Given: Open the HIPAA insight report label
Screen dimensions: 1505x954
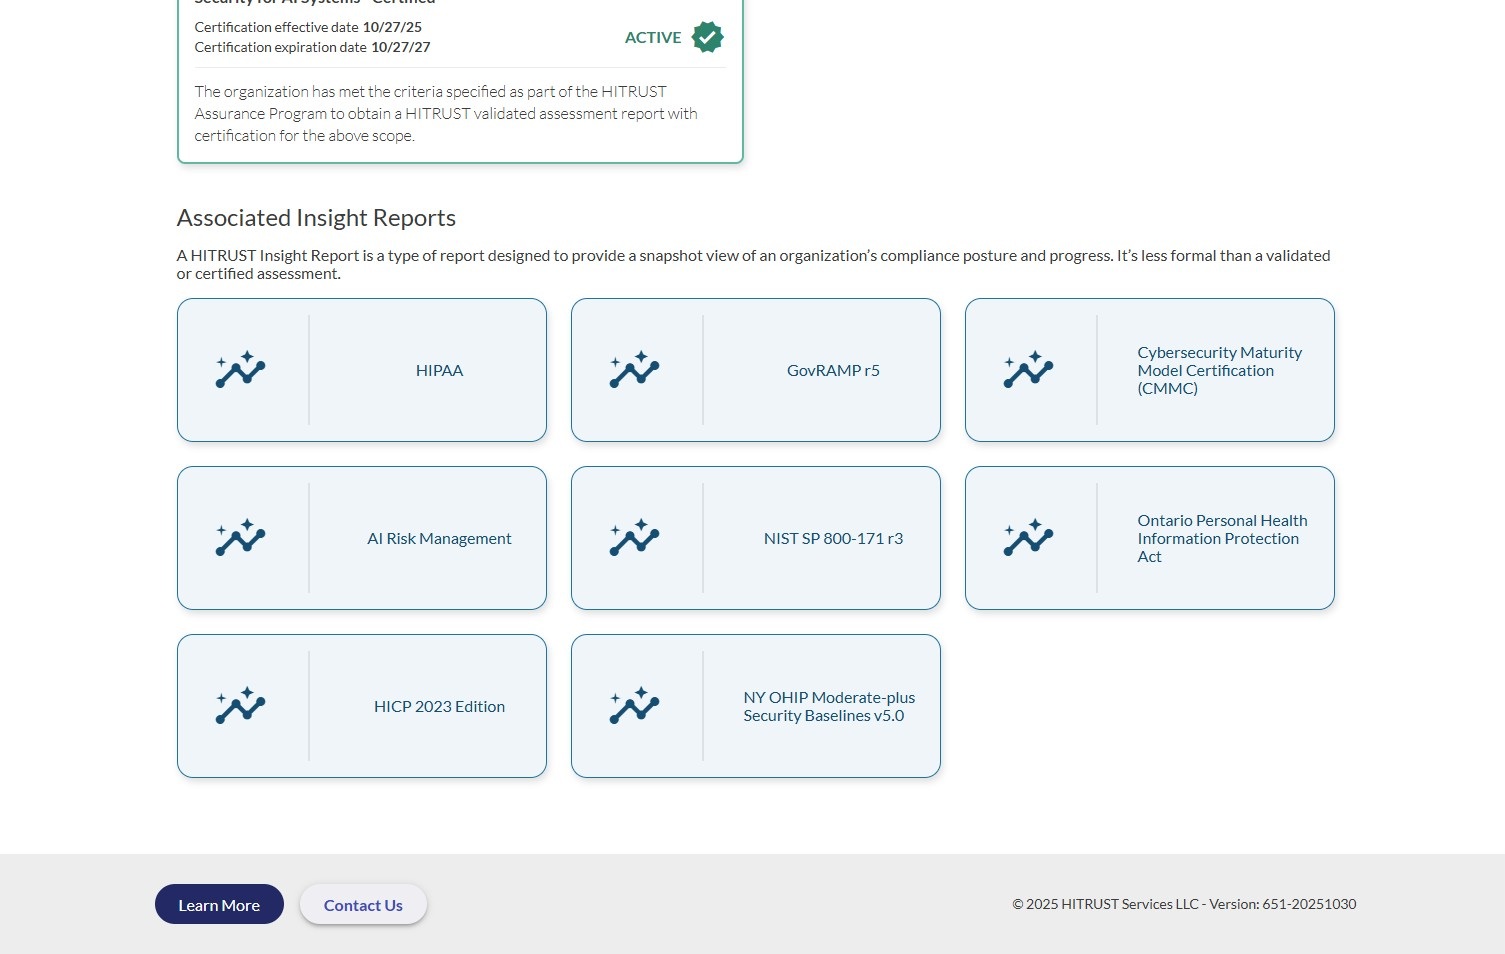Looking at the screenshot, I should (439, 371).
